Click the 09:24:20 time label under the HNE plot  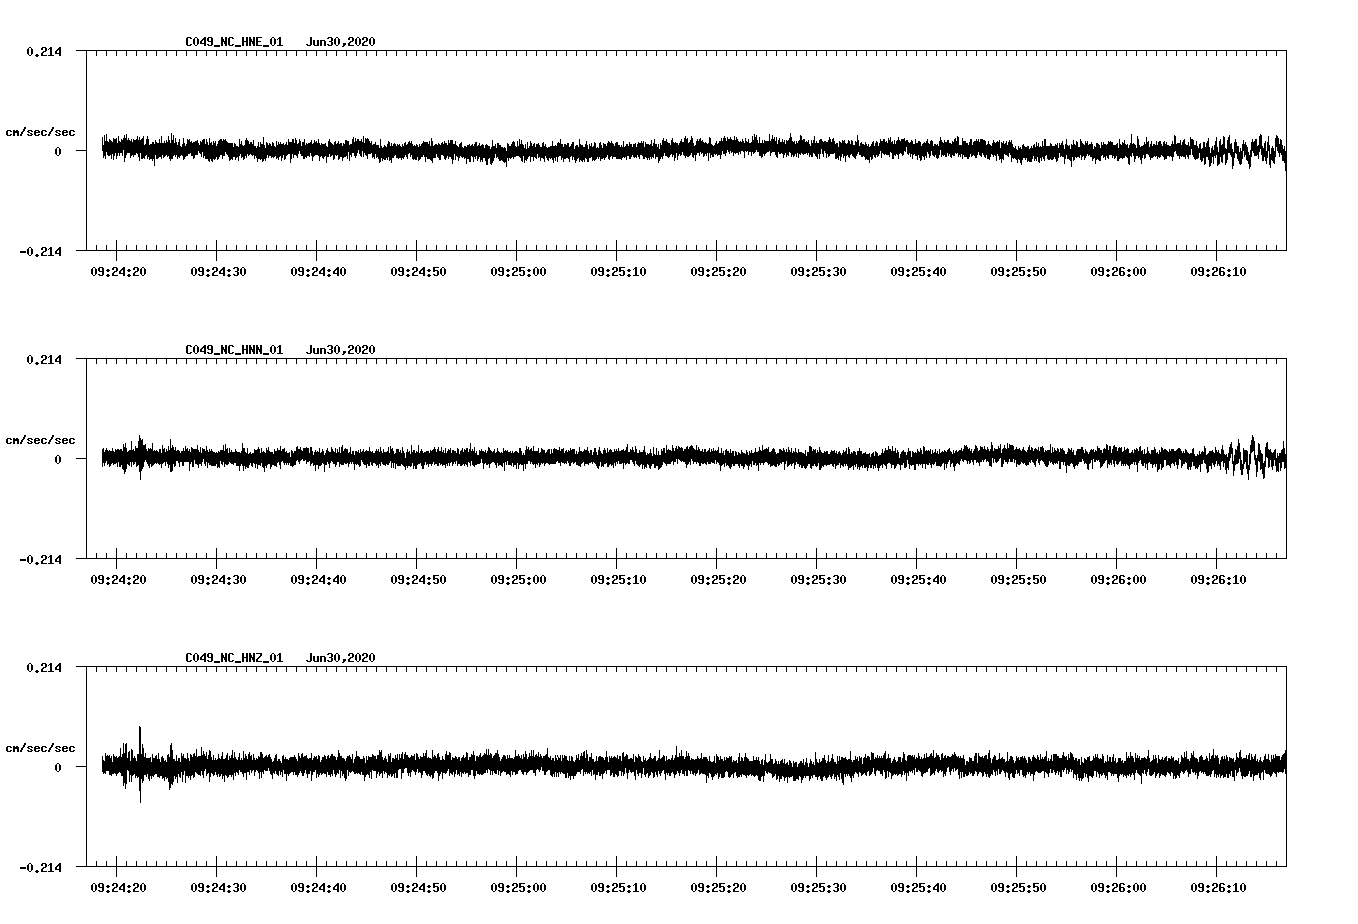tap(118, 271)
